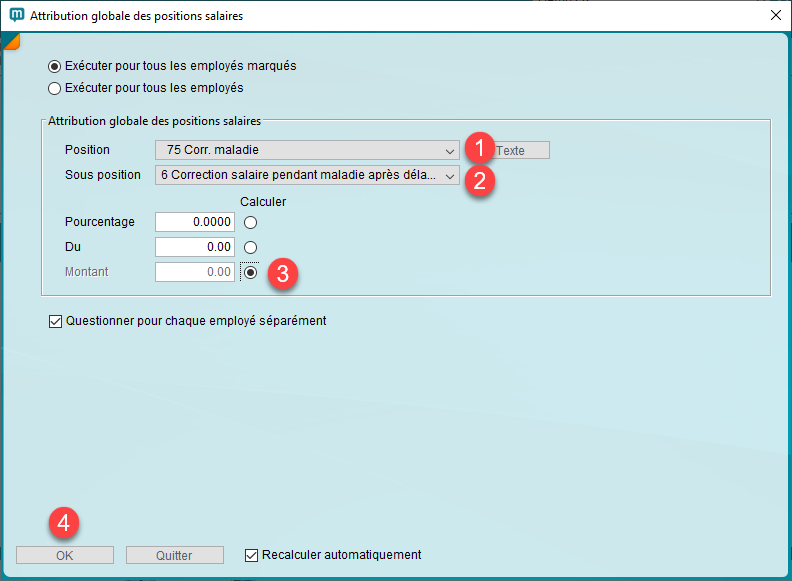This screenshot has width=792, height=581.
Task: Select Calculer radio for Du row
Action: (x=251, y=247)
